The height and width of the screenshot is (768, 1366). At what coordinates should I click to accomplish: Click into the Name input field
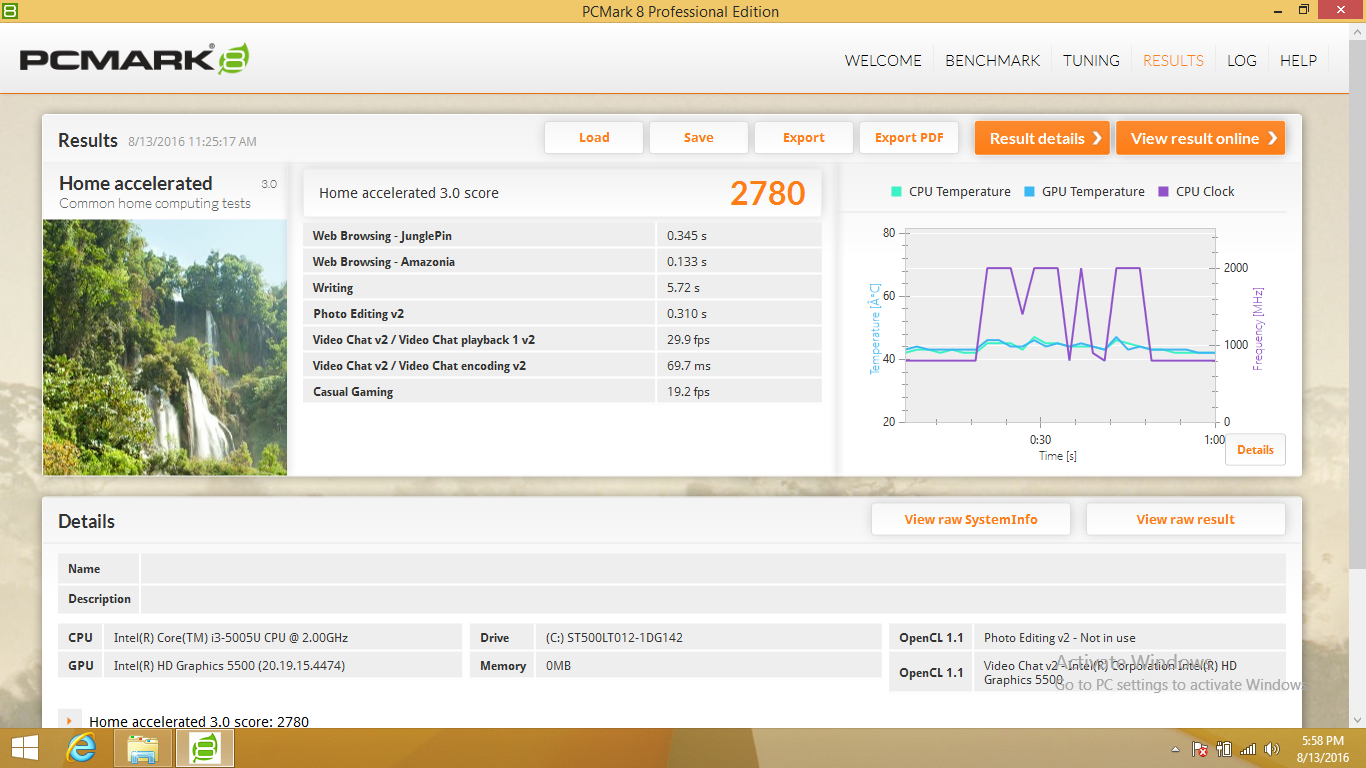coord(712,569)
